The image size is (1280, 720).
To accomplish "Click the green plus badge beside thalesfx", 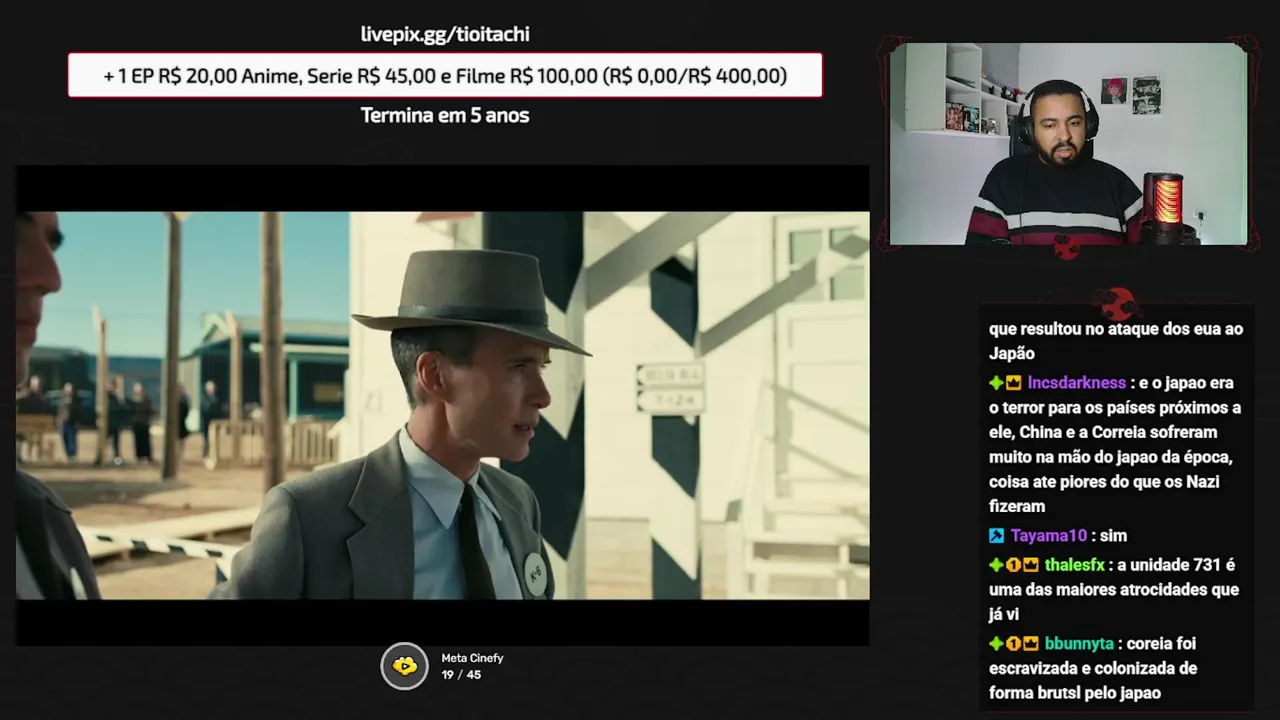I will pos(996,565).
